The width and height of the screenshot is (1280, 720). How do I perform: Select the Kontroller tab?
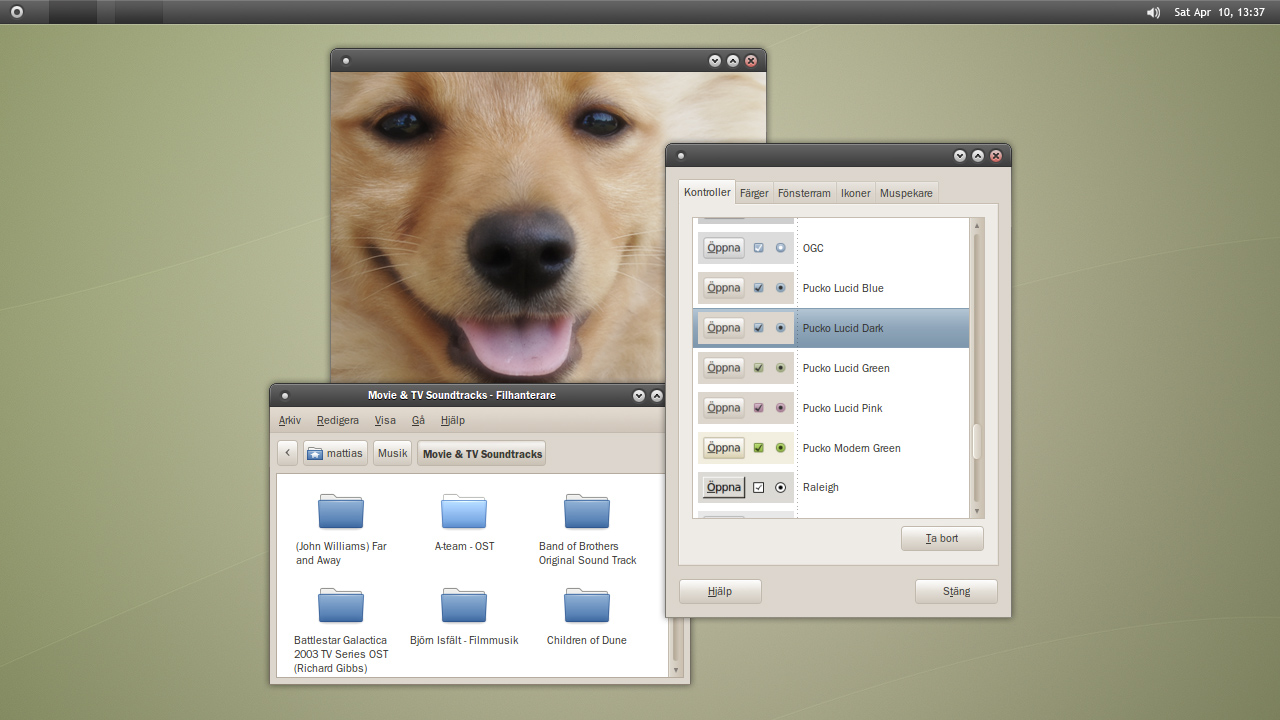707,192
